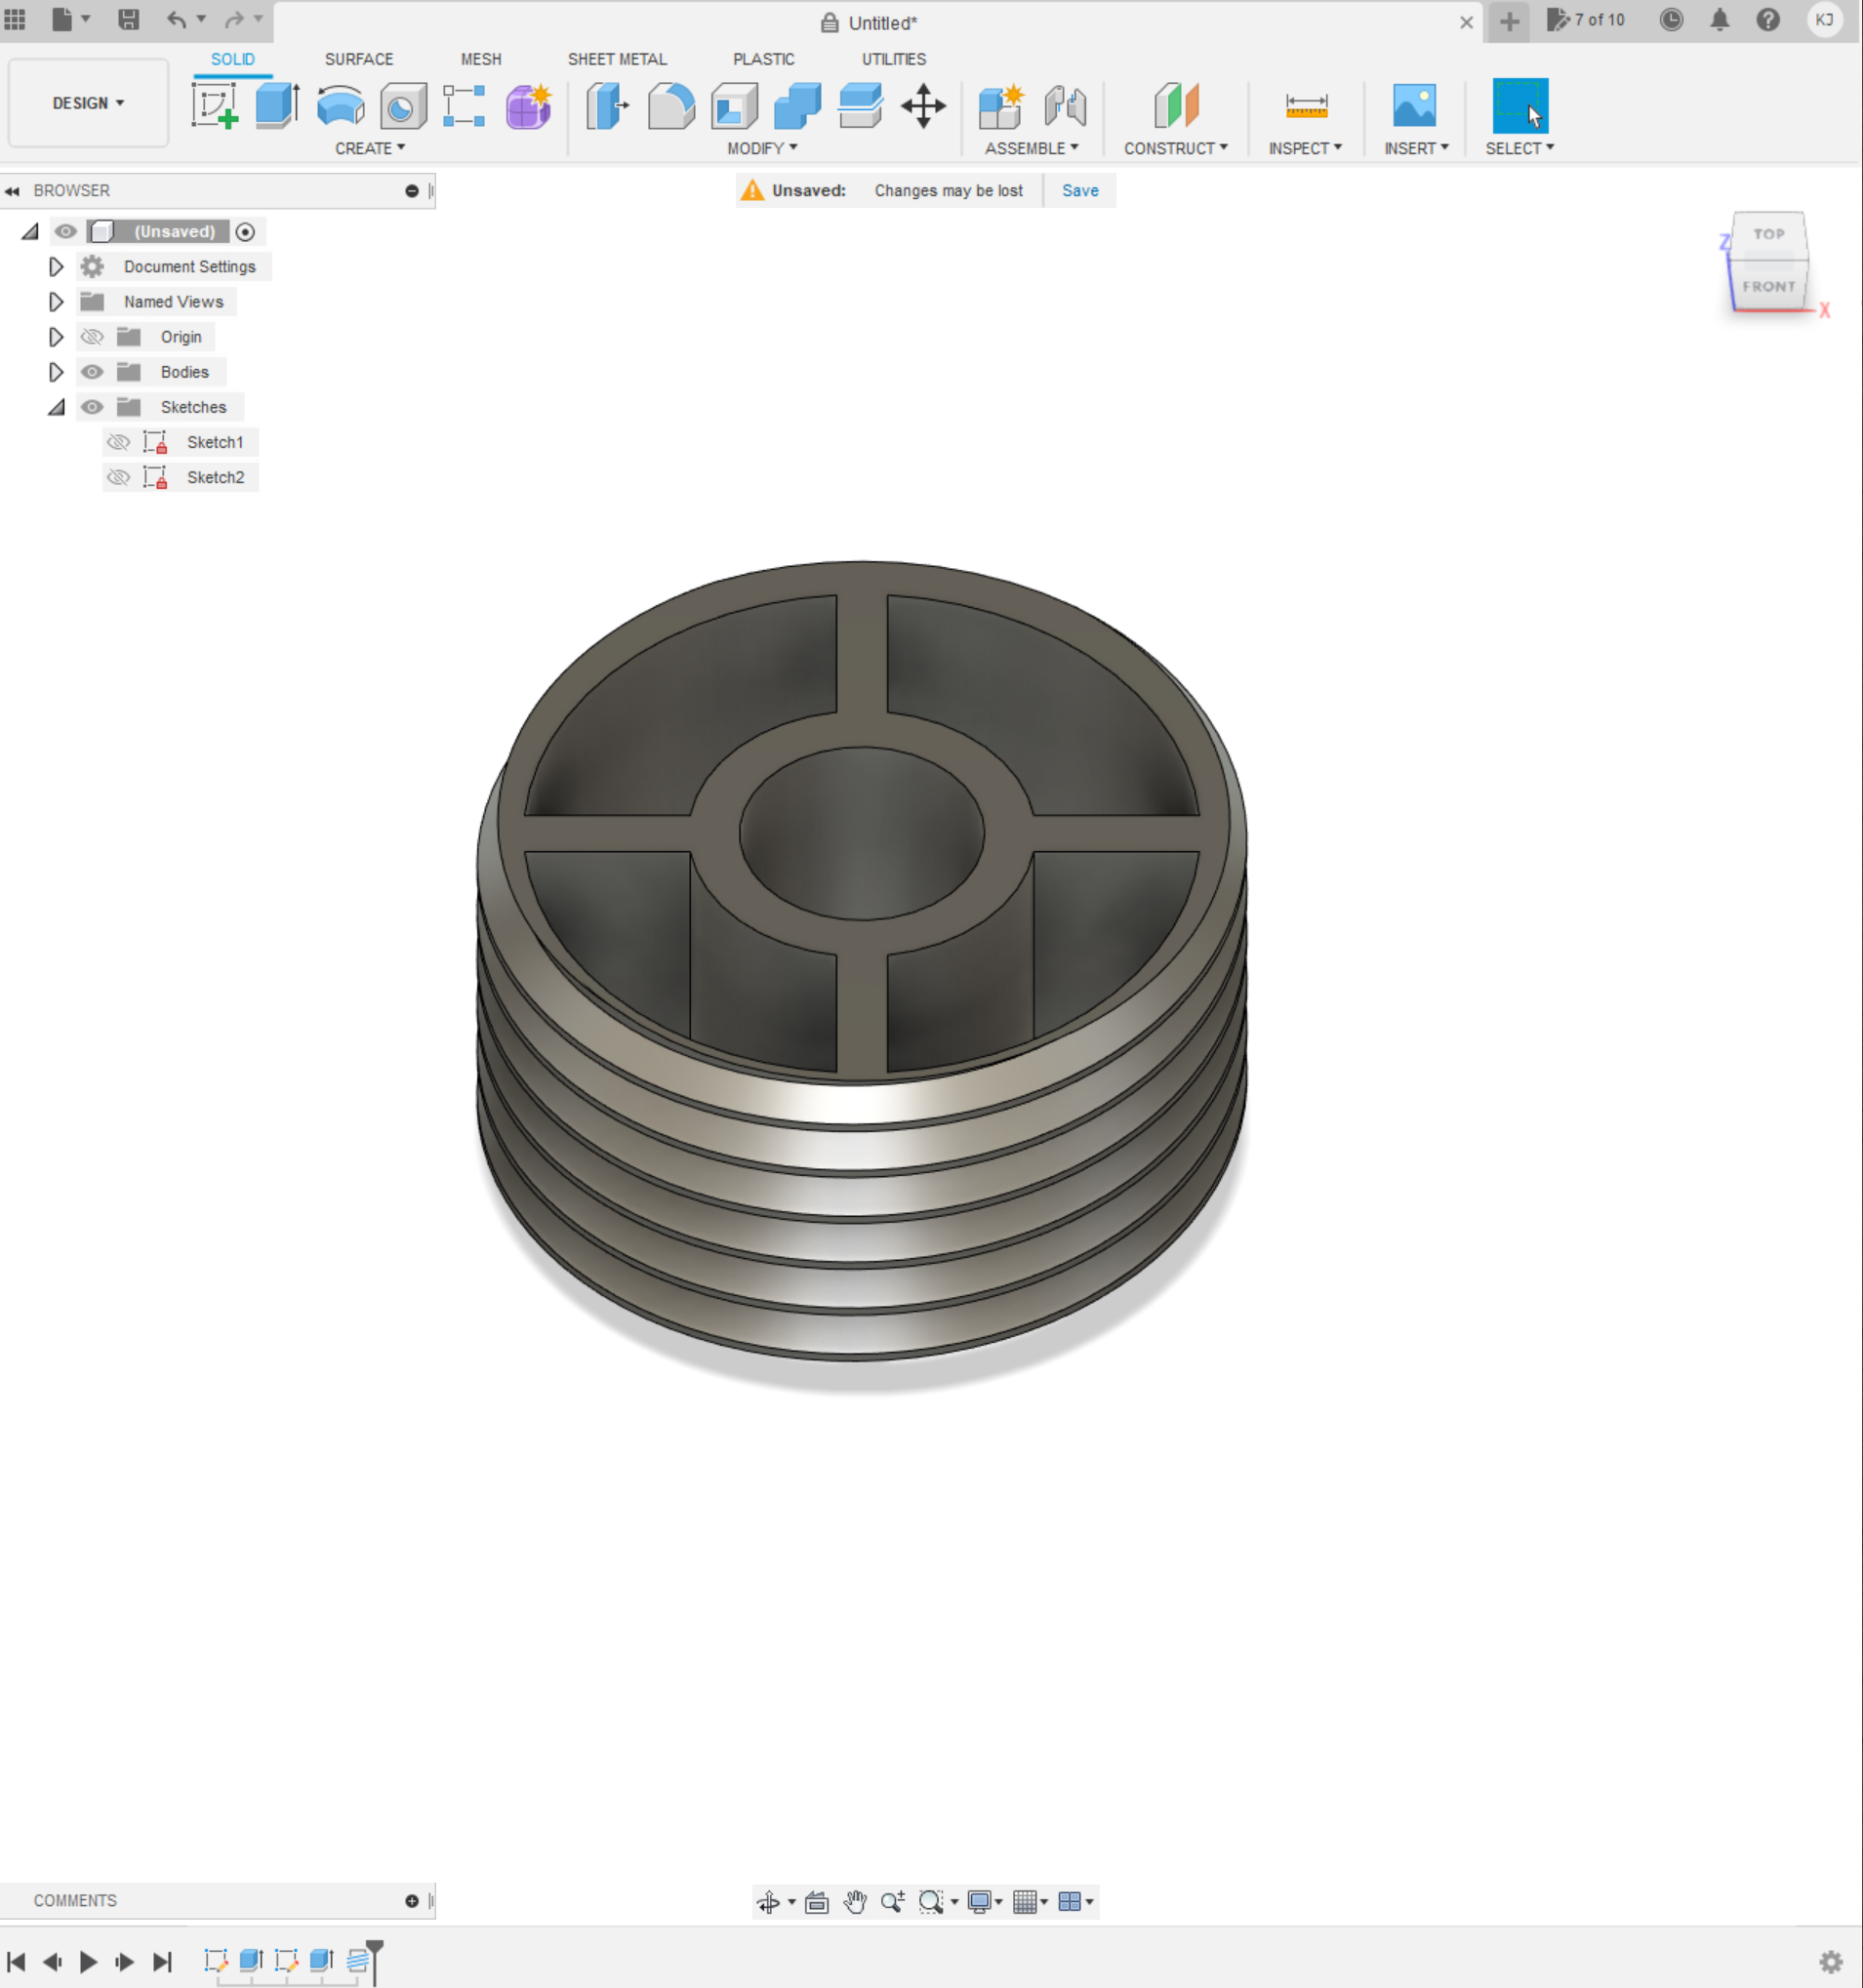Viewport: 1863px width, 1988px height.
Task: Open the CONSTRUCT dropdown menu
Action: [x=1176, y=148]
